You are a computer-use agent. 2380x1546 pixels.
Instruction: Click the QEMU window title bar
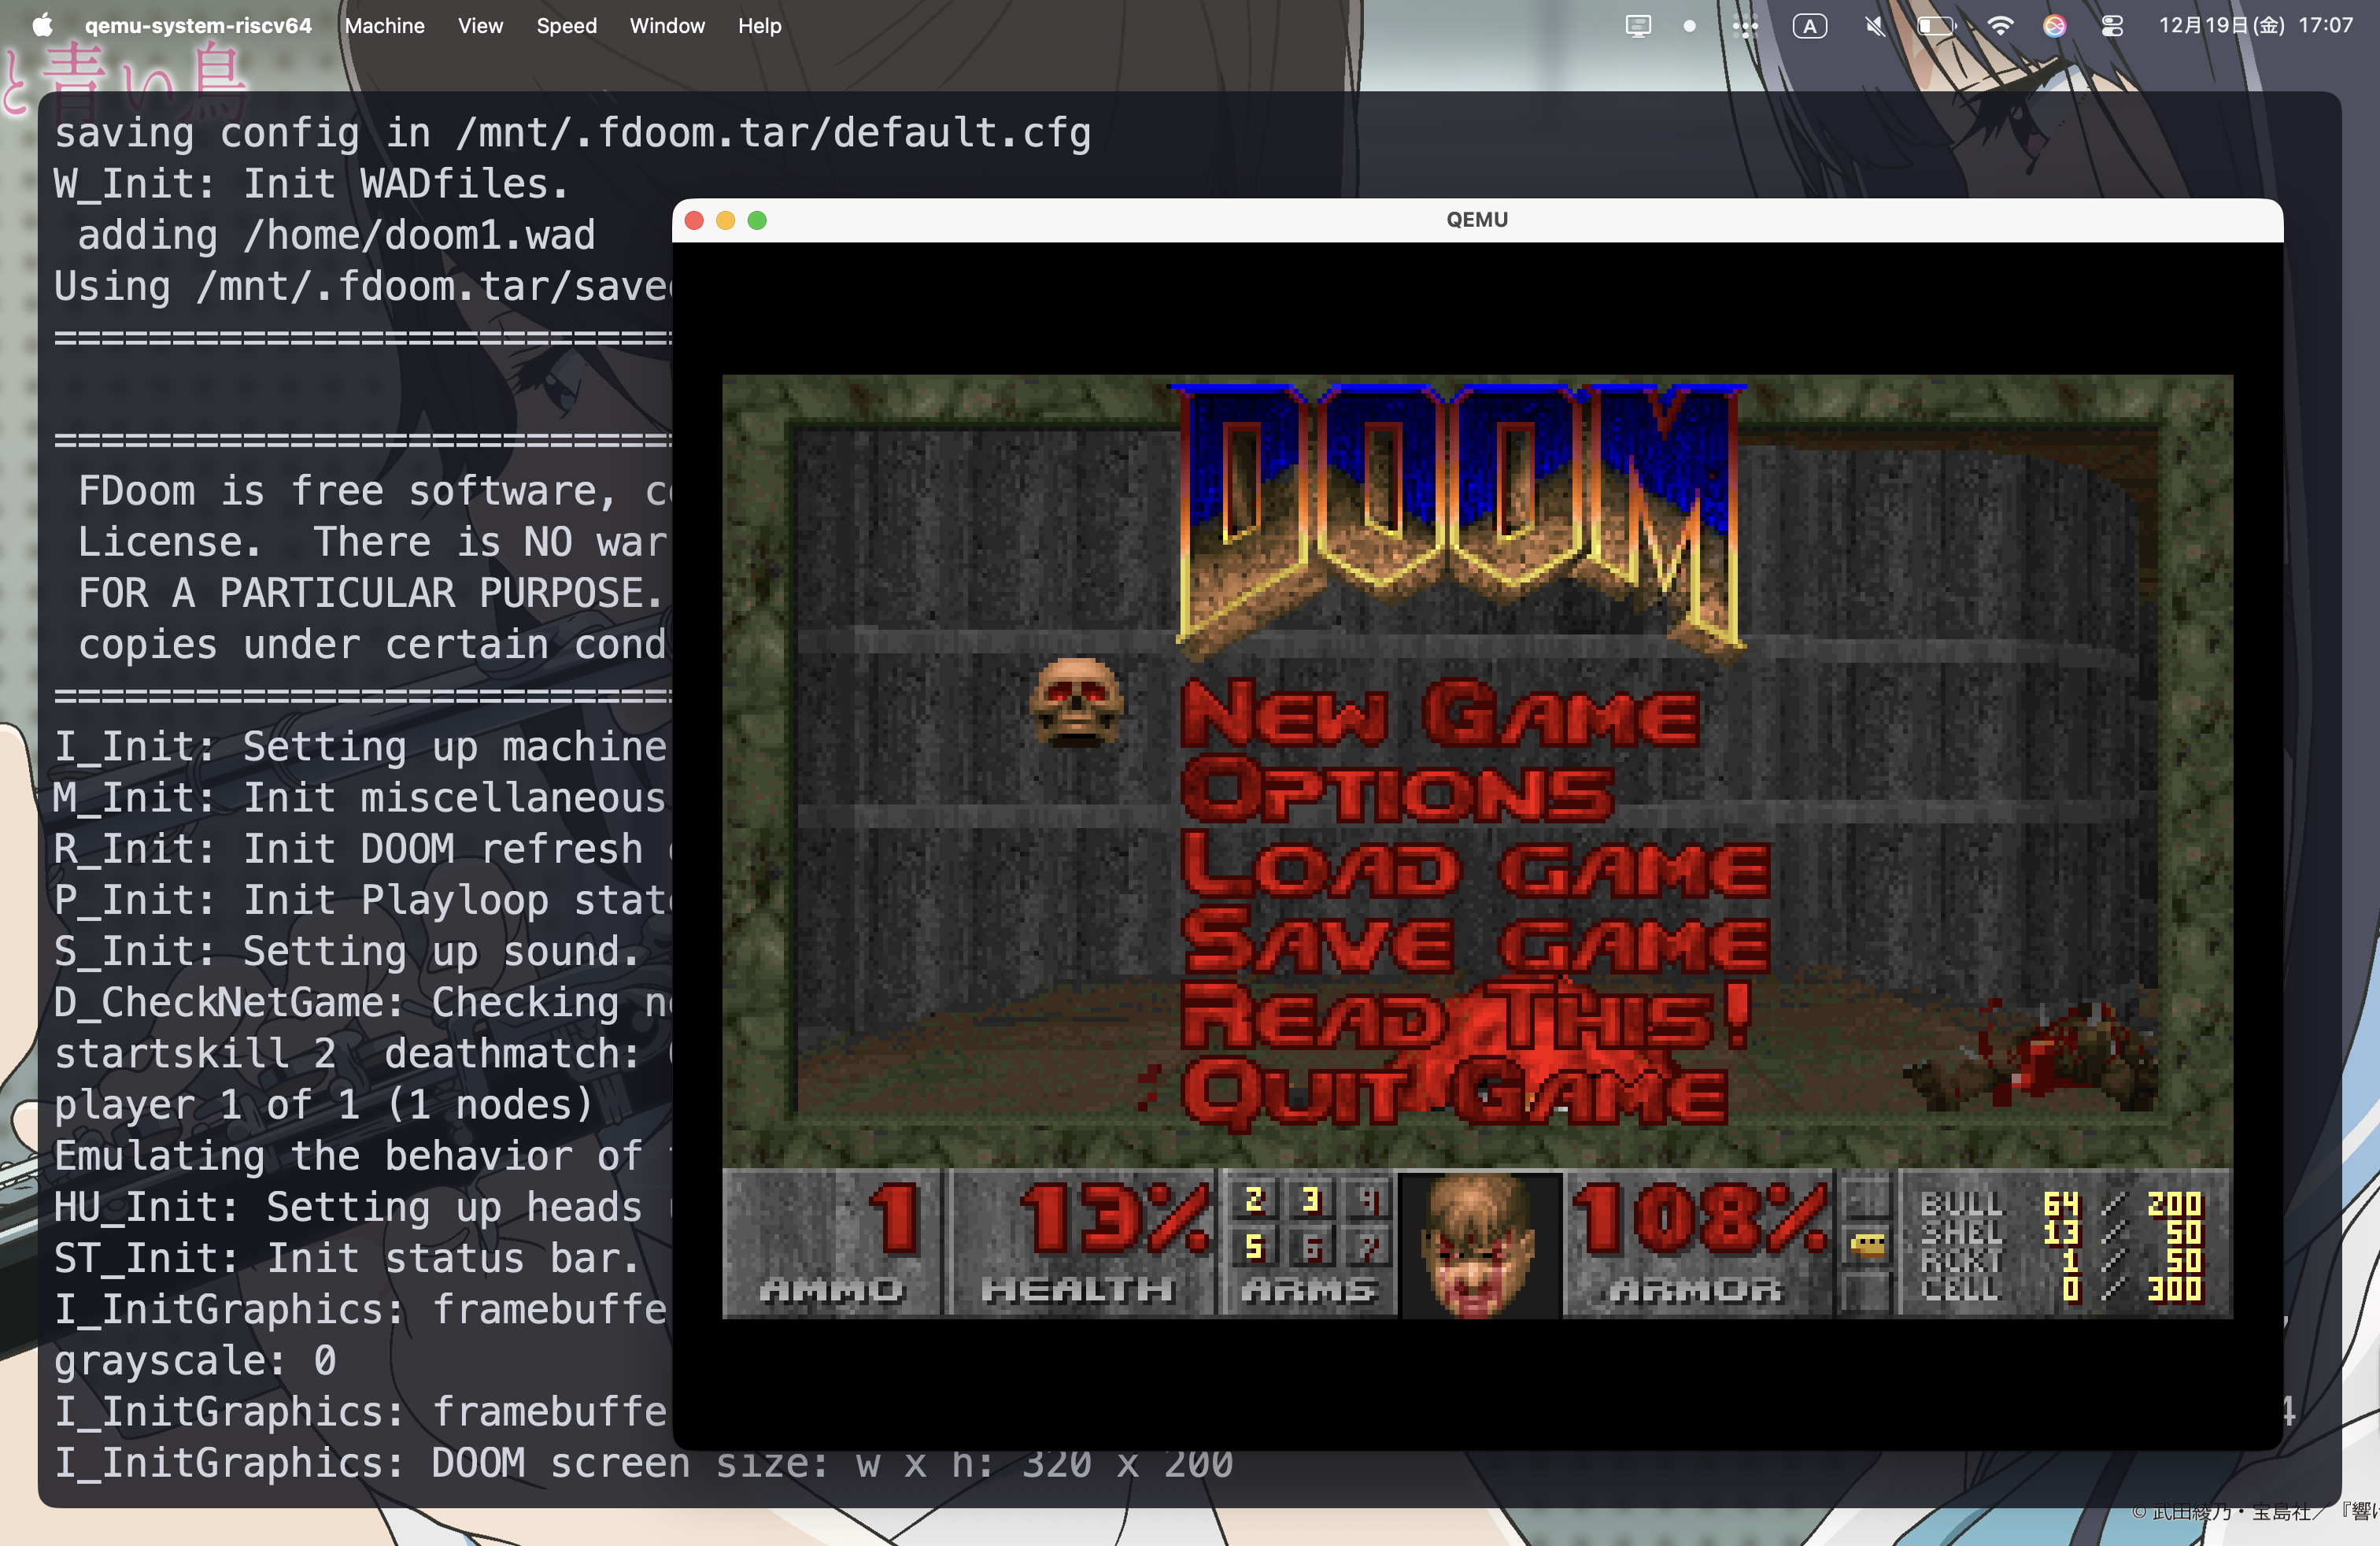point(1476,220)
